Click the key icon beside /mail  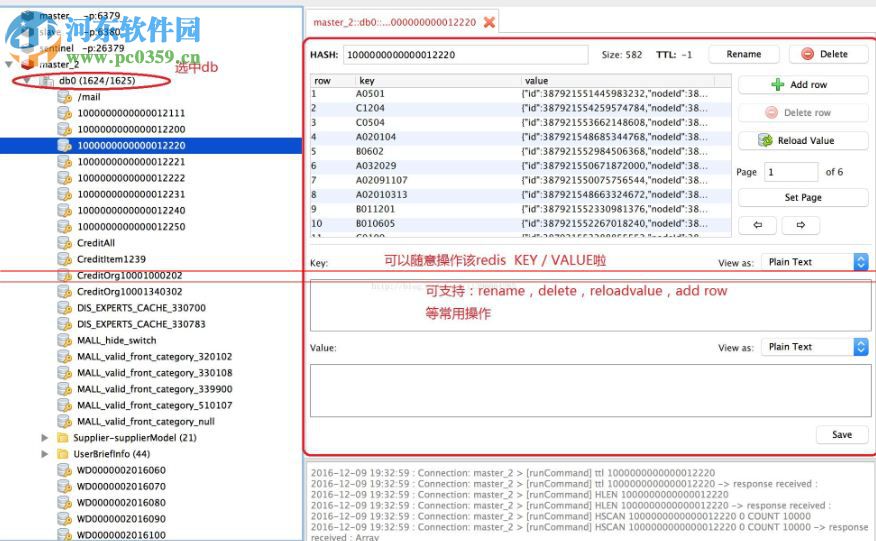tap(65, 97)
